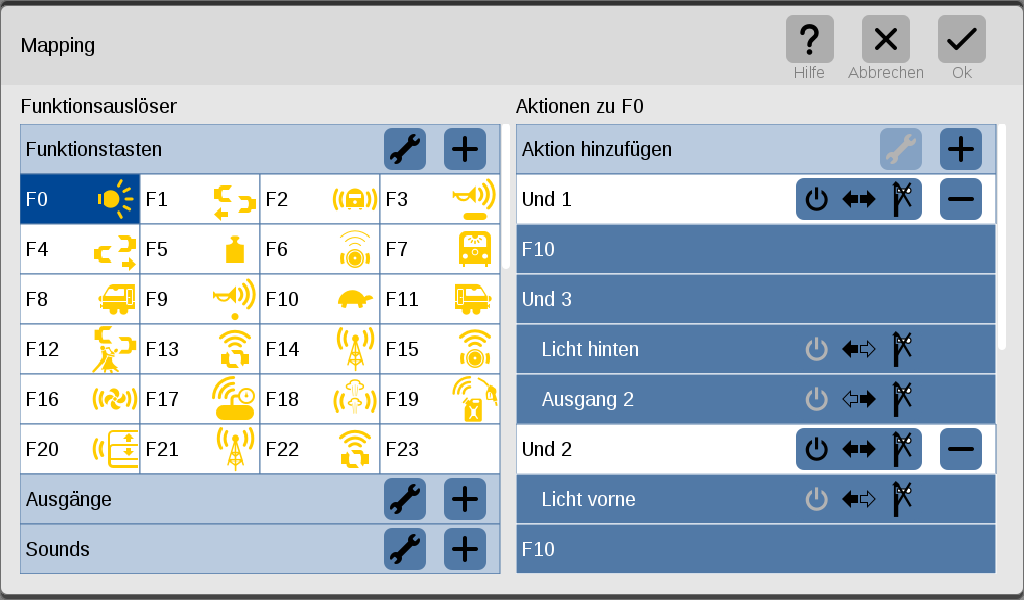Select the empty F23 function key
1024x600 pixels.
point(440,449)
